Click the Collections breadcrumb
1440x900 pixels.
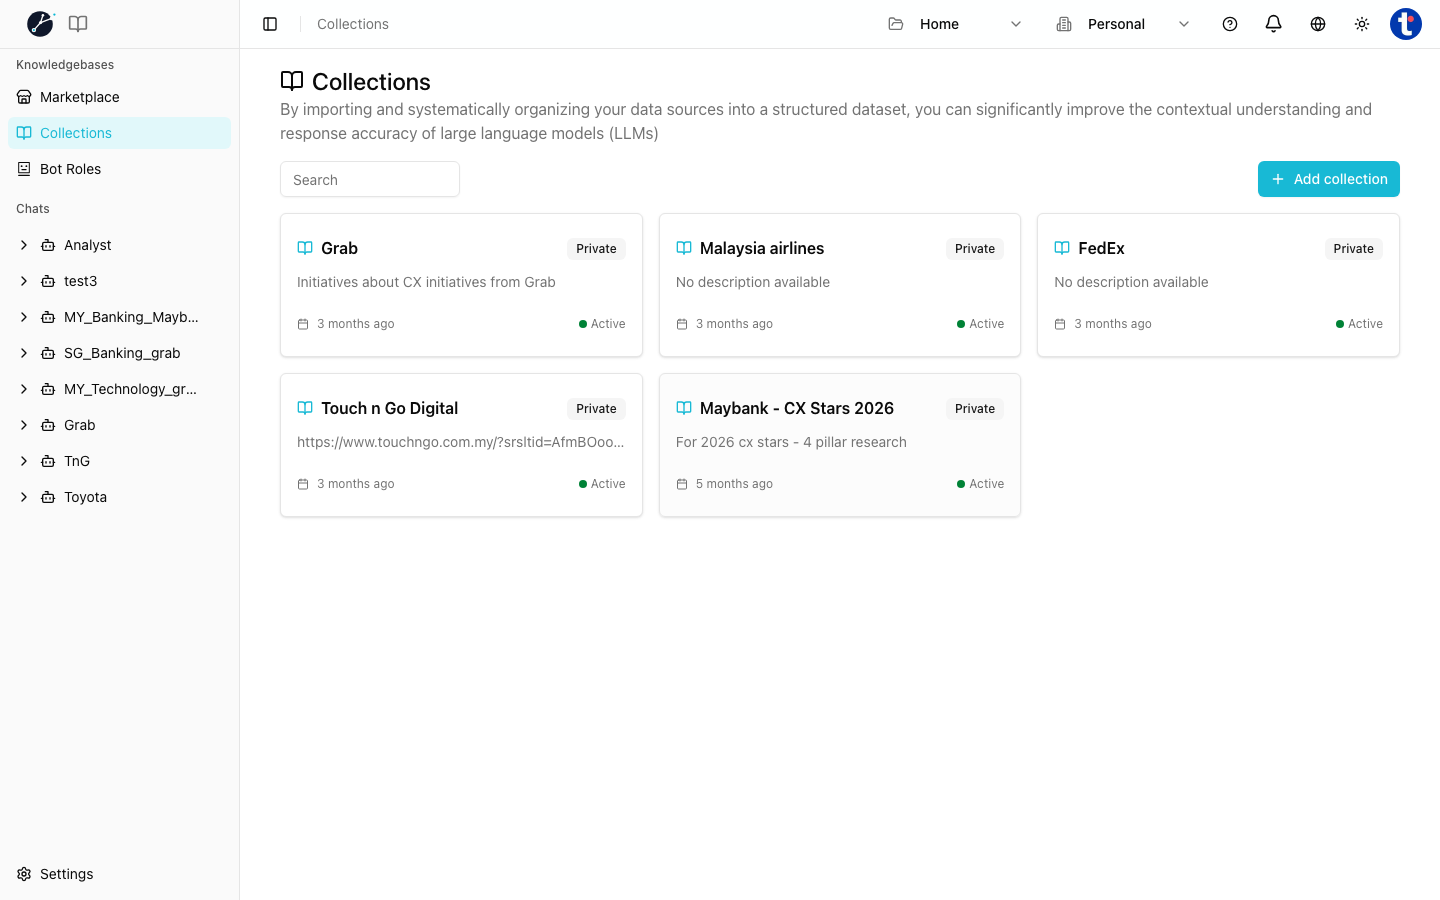coord(353,24)
